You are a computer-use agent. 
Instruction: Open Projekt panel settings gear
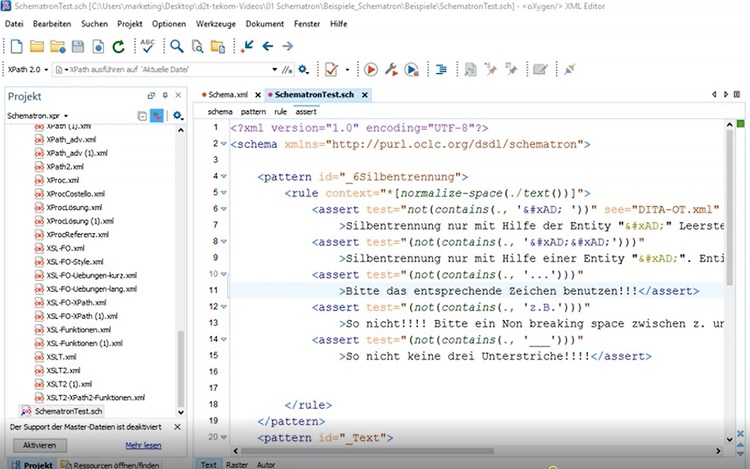(177, 115)
